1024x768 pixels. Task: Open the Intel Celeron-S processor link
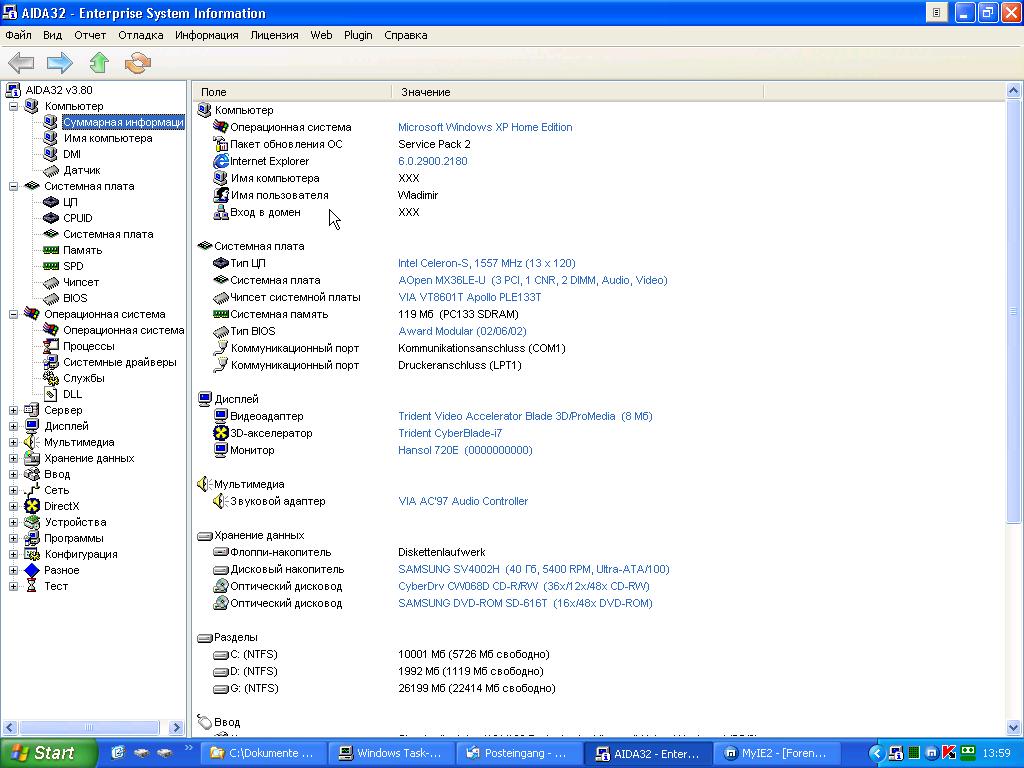(x=487, y=263)
